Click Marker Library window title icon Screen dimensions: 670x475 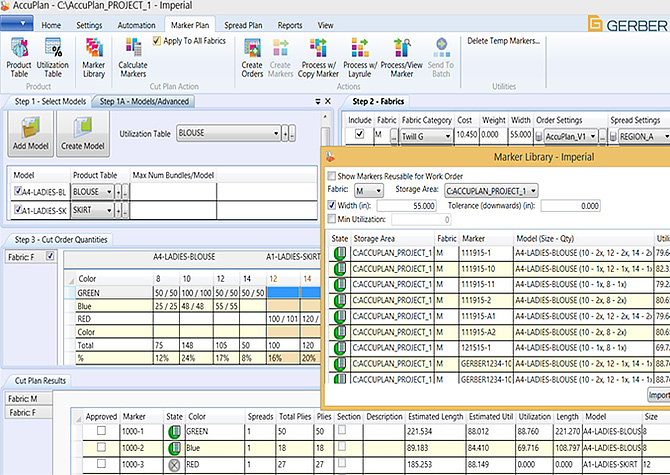pos(330,157)
